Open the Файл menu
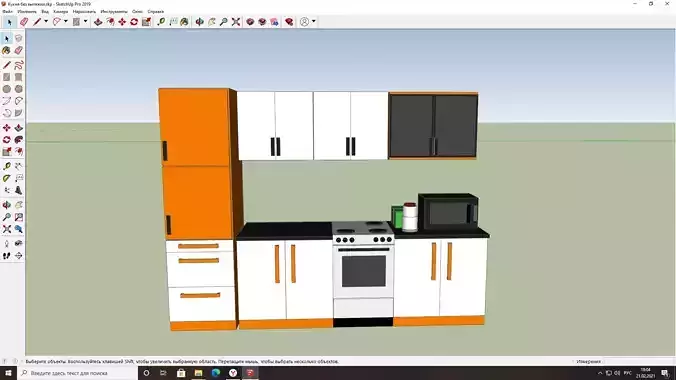Screen dimensions: 676x380 coord(8,12)
